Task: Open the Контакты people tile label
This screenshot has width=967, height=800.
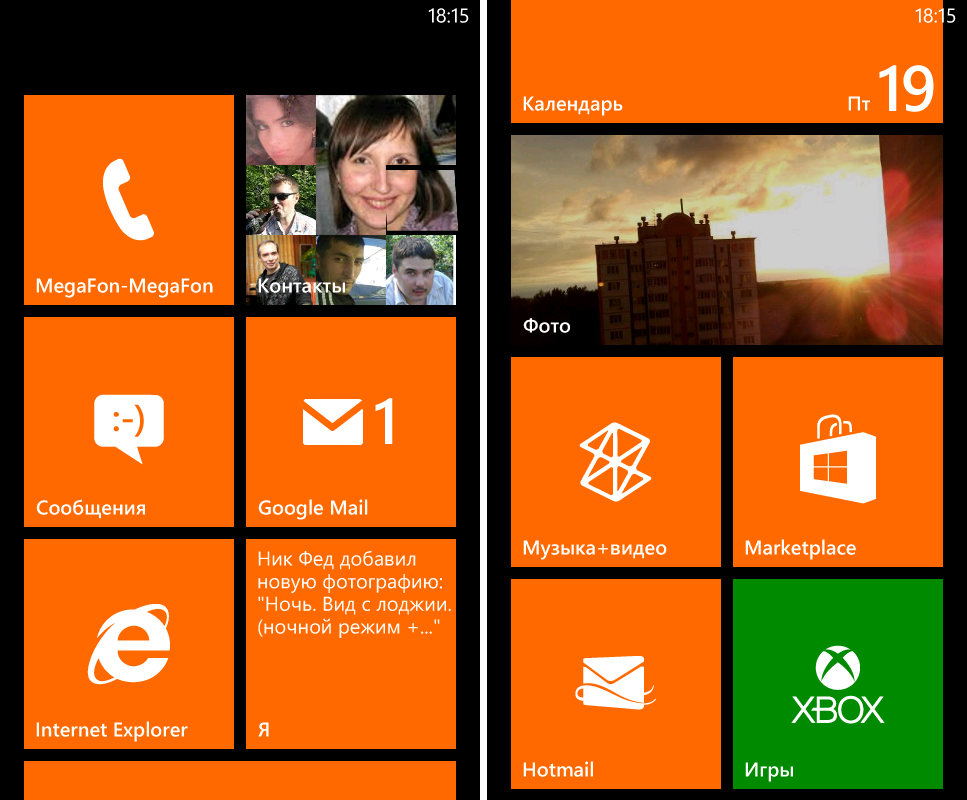Action: point(302,286)
